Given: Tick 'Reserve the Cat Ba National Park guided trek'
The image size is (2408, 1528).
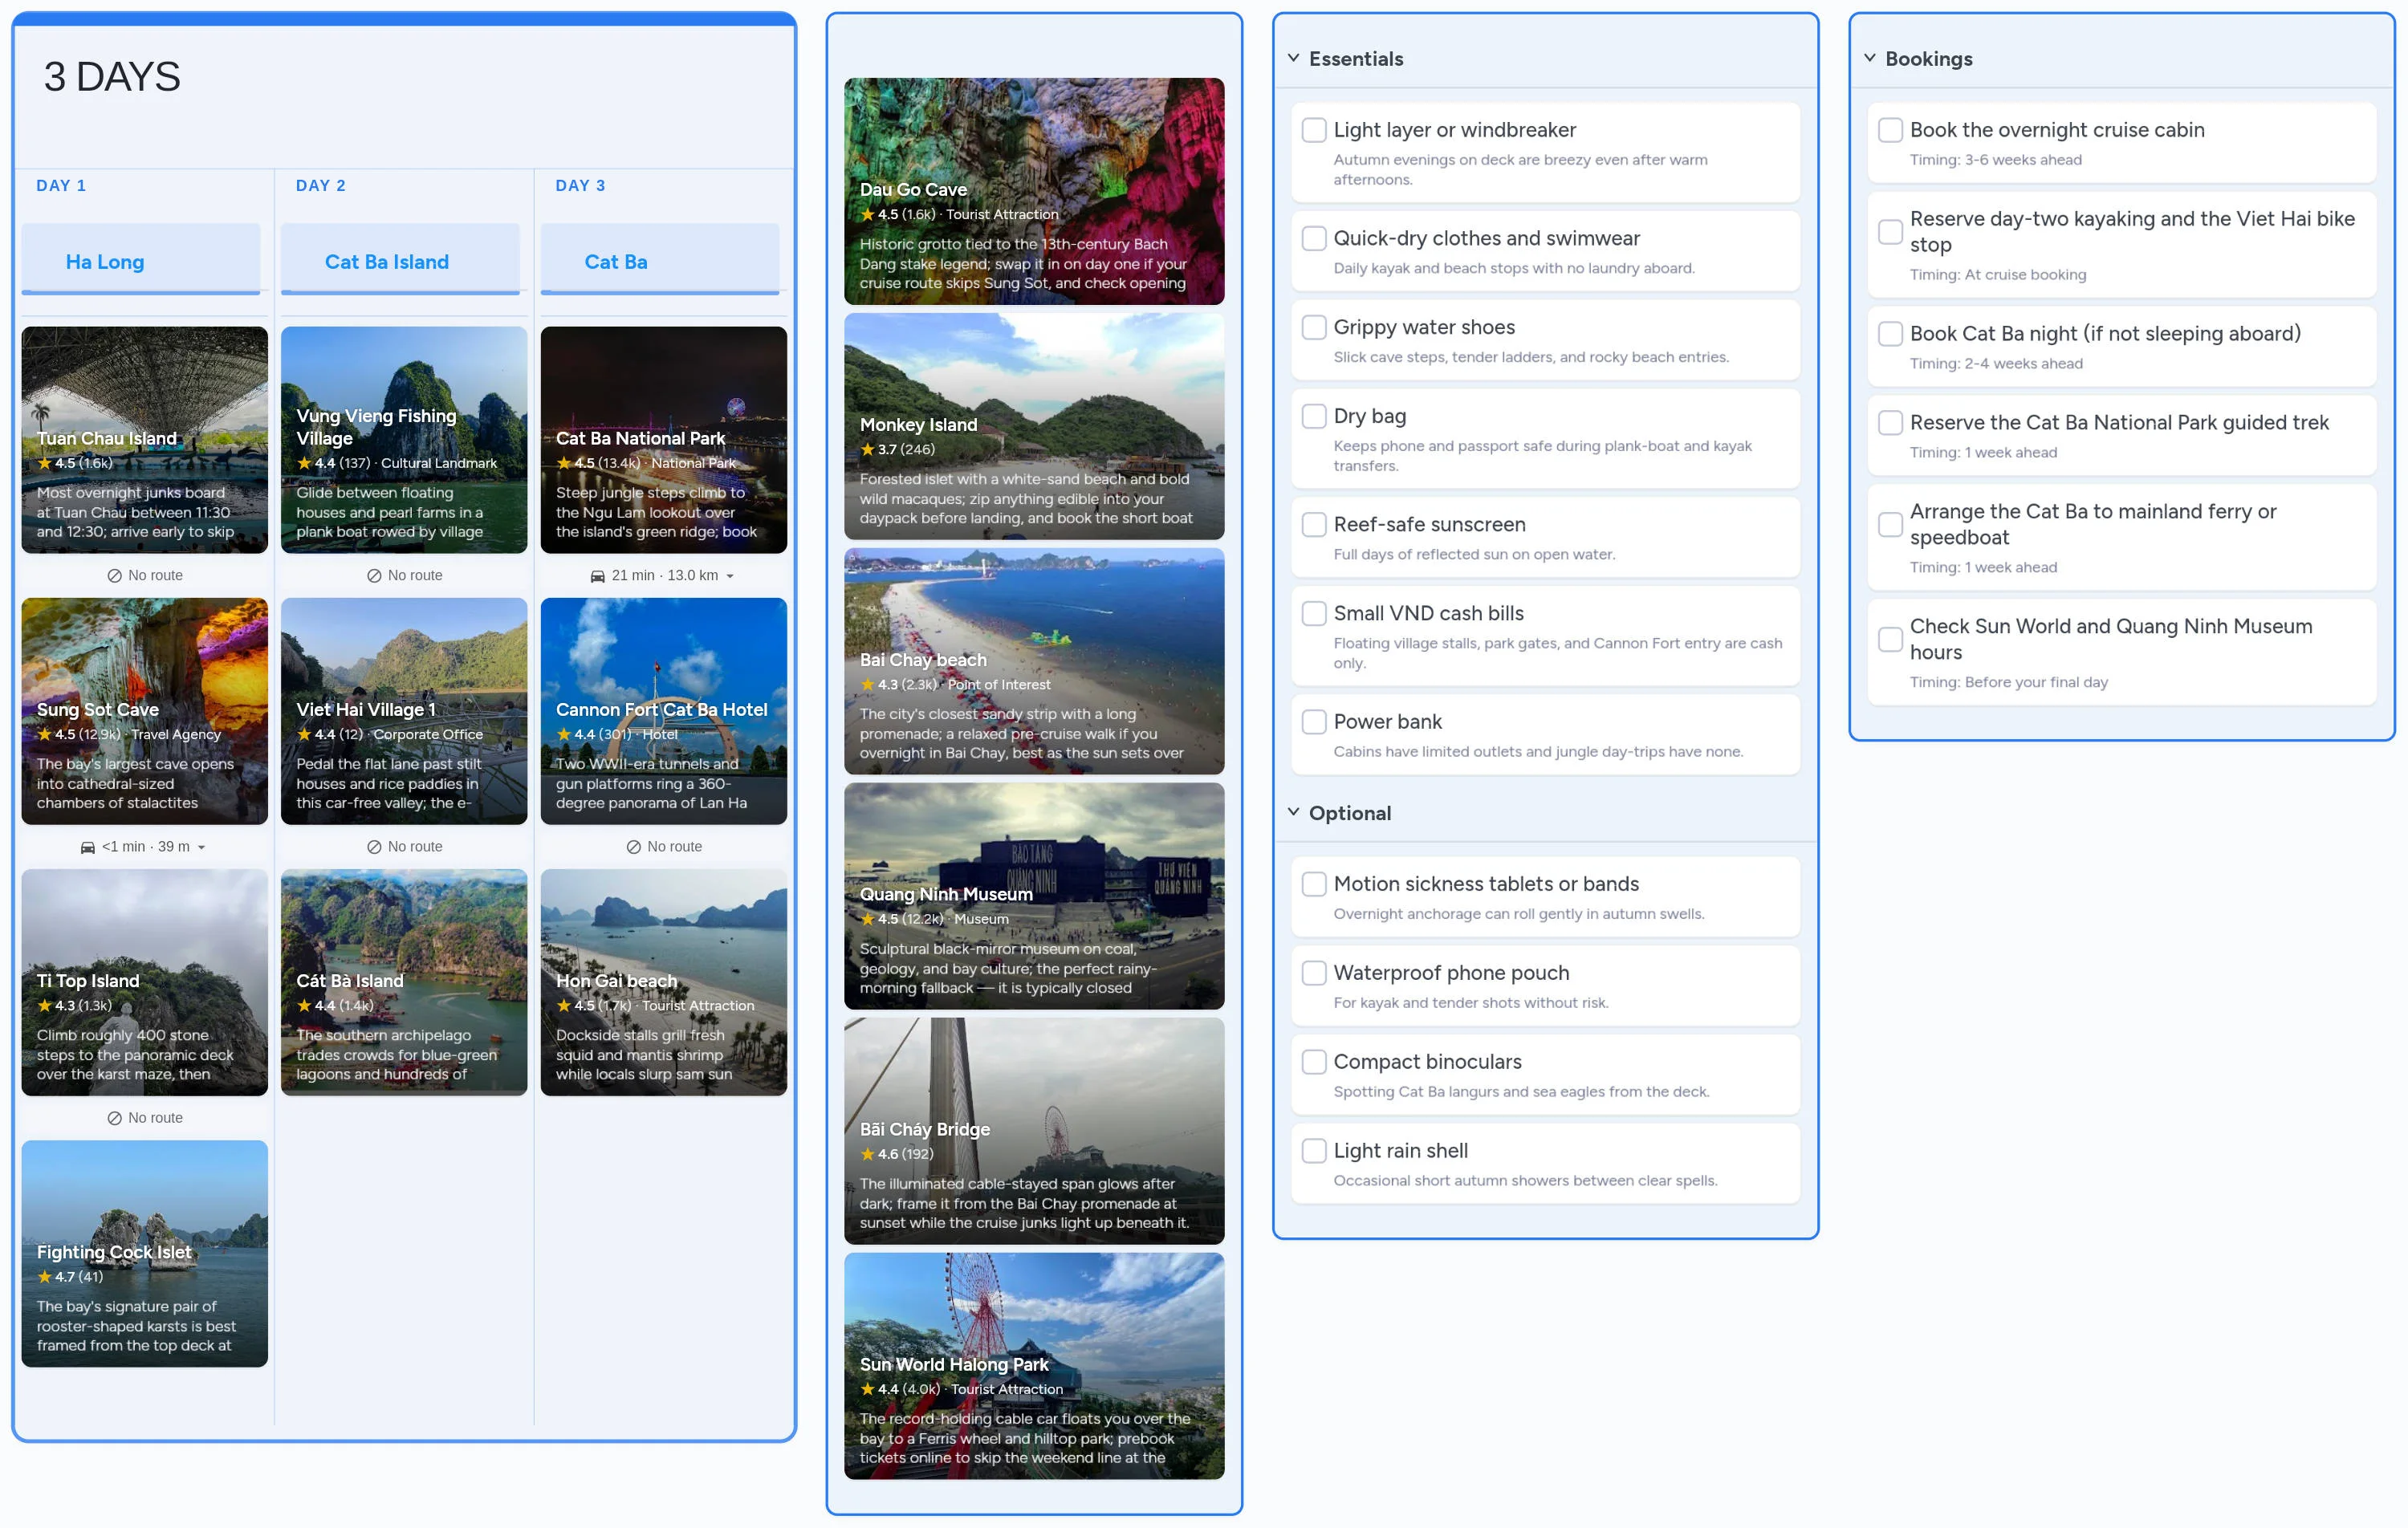Looking at the screenshot, I should 1890,423.
